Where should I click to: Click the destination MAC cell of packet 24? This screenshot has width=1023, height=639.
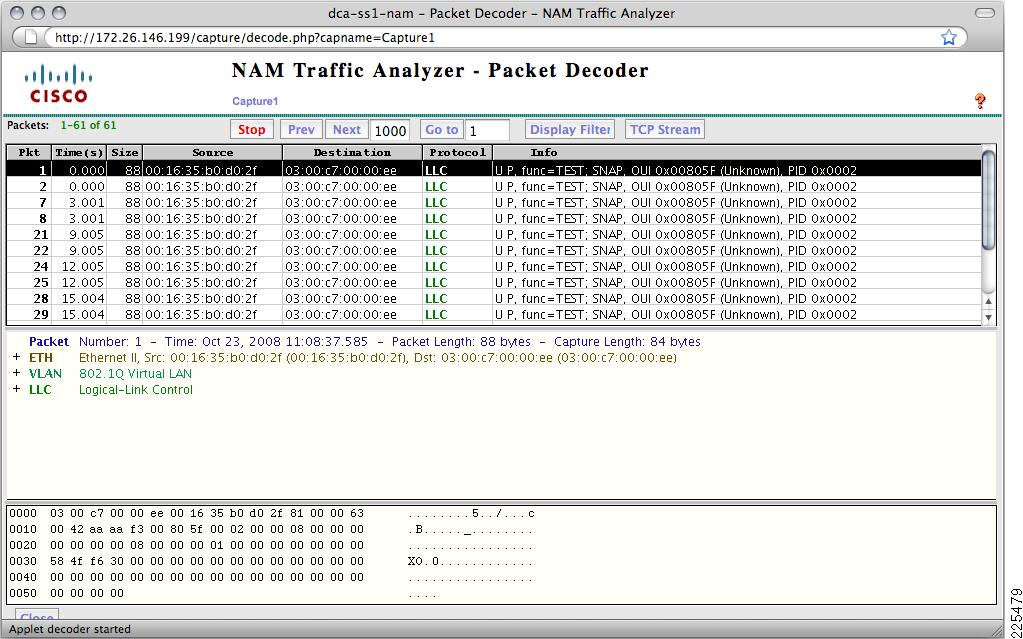tap(352, 266)
